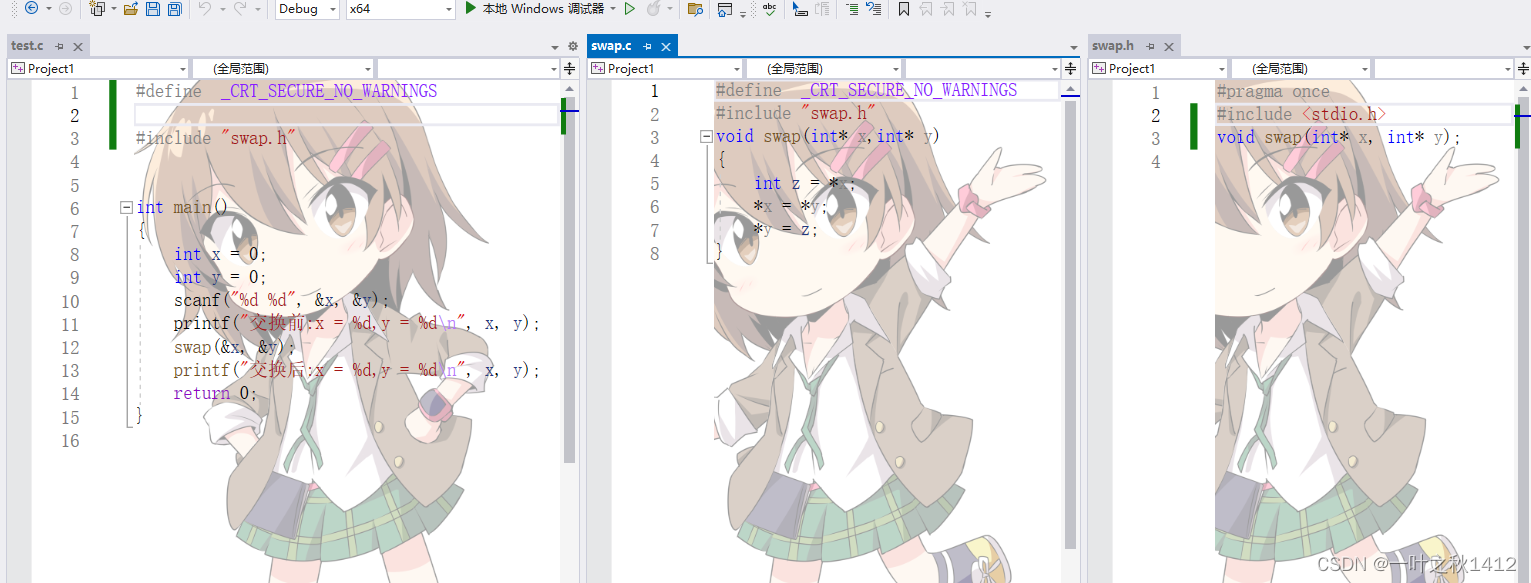Split the swap.h editor pane

point(1522,68)
